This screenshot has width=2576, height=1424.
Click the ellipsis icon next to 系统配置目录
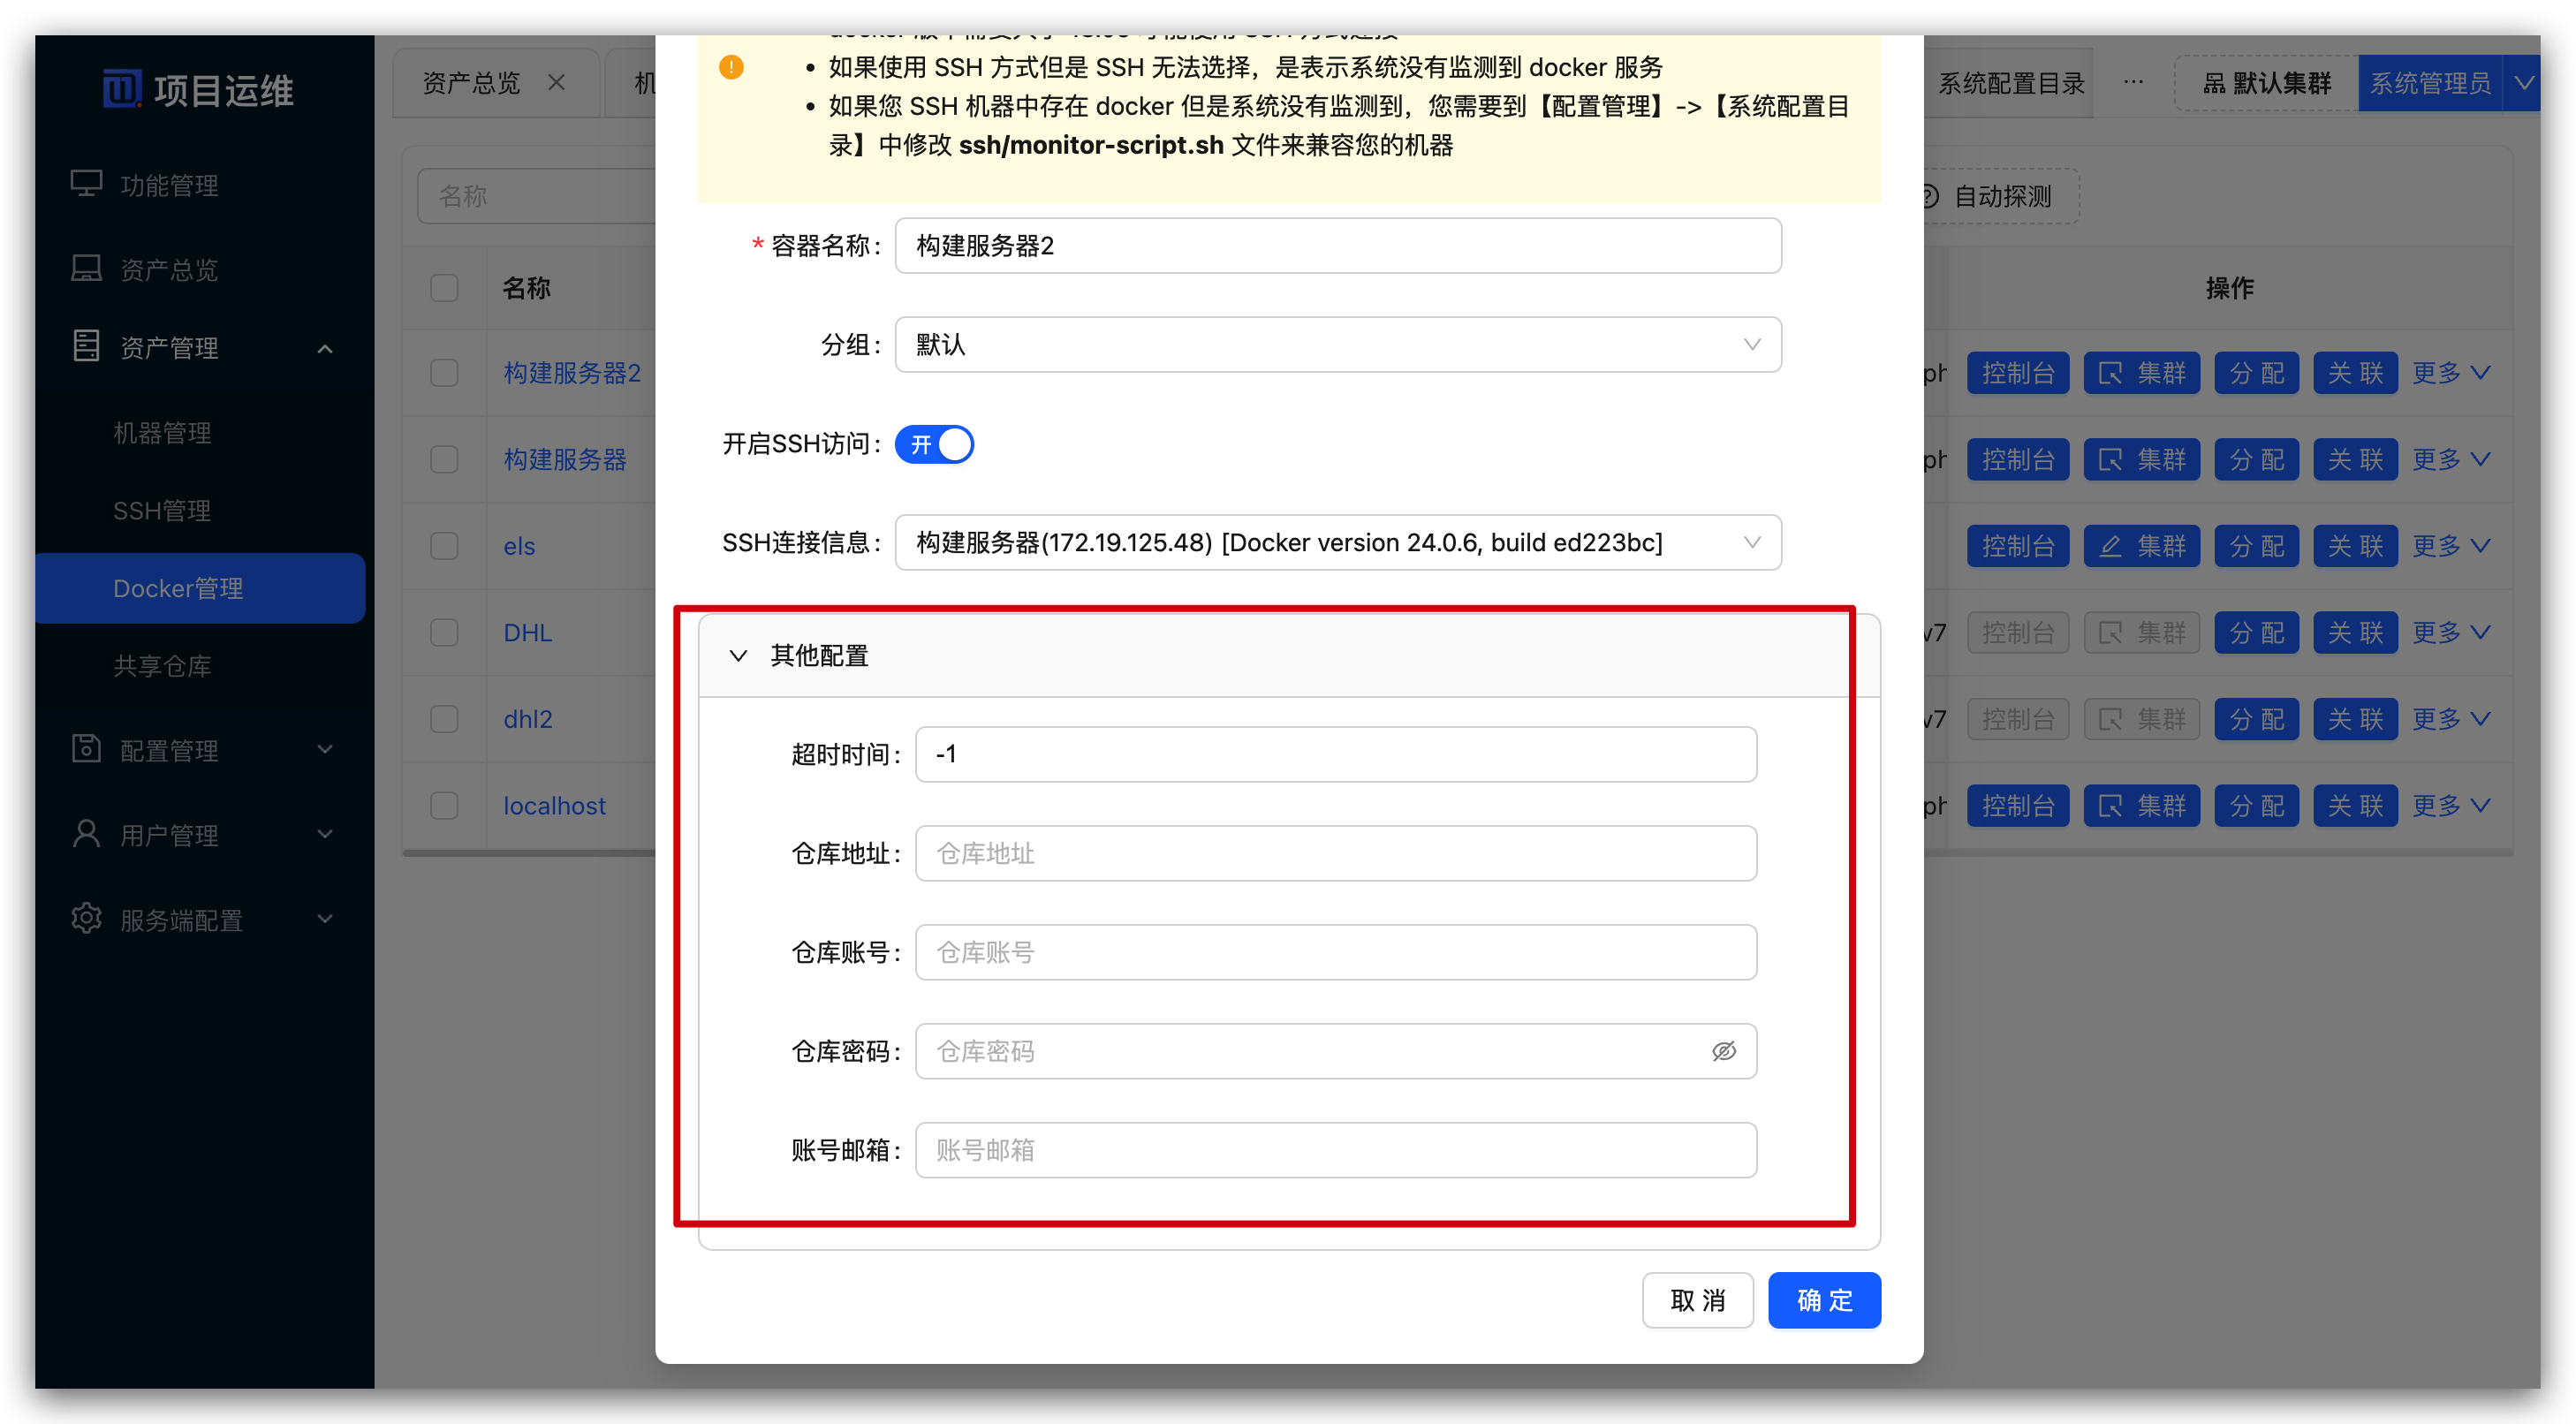(2134, 82)
